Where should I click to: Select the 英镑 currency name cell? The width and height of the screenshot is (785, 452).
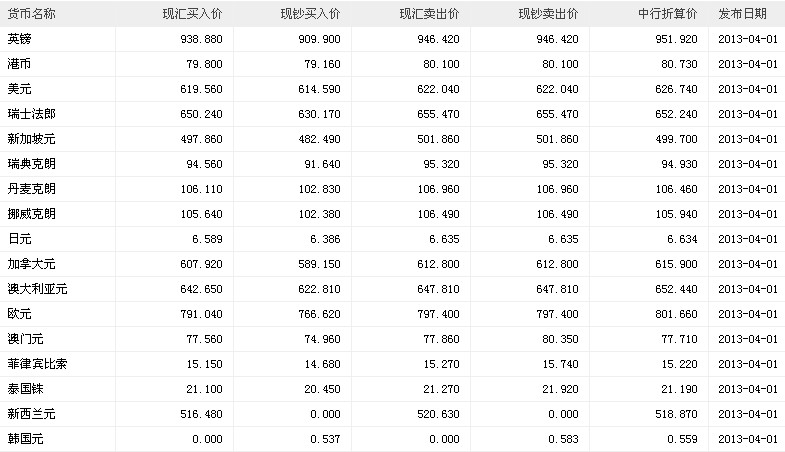click(x=20, y=39)
